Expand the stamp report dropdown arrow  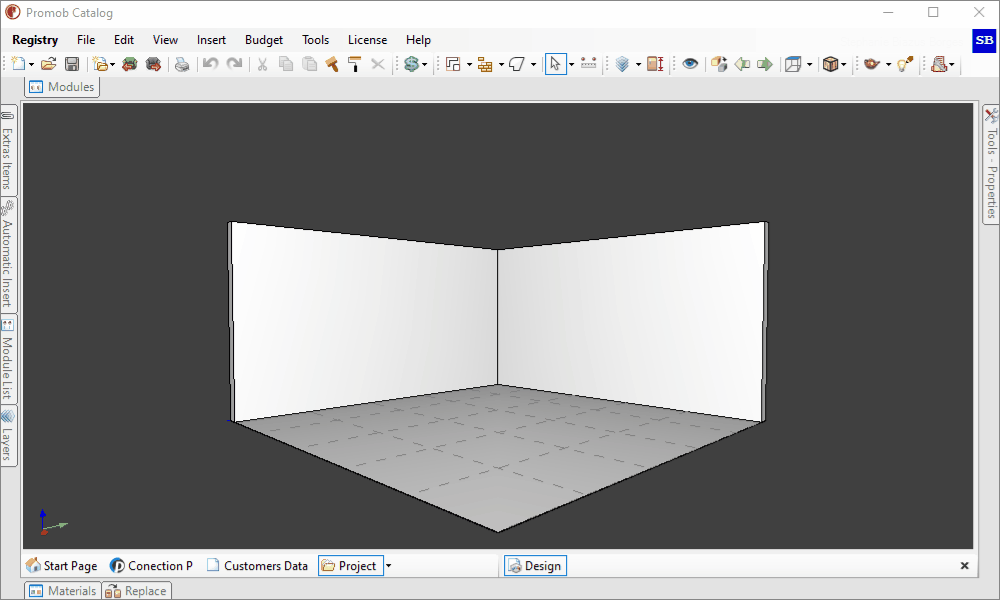pos(952,64)
